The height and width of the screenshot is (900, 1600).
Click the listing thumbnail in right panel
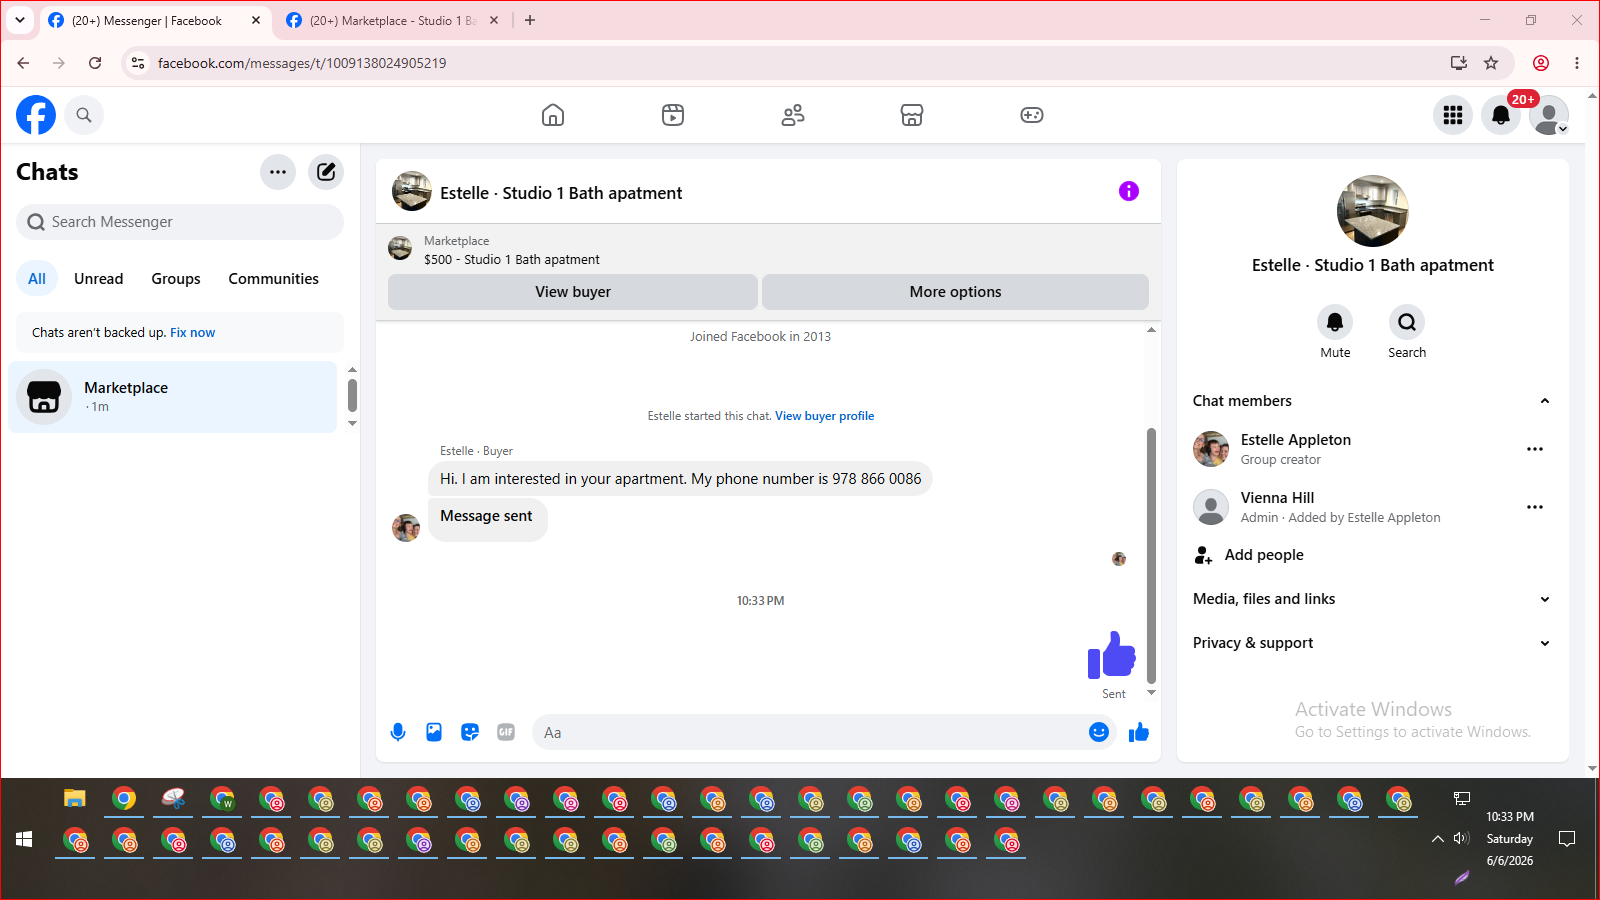(1373, 211)
